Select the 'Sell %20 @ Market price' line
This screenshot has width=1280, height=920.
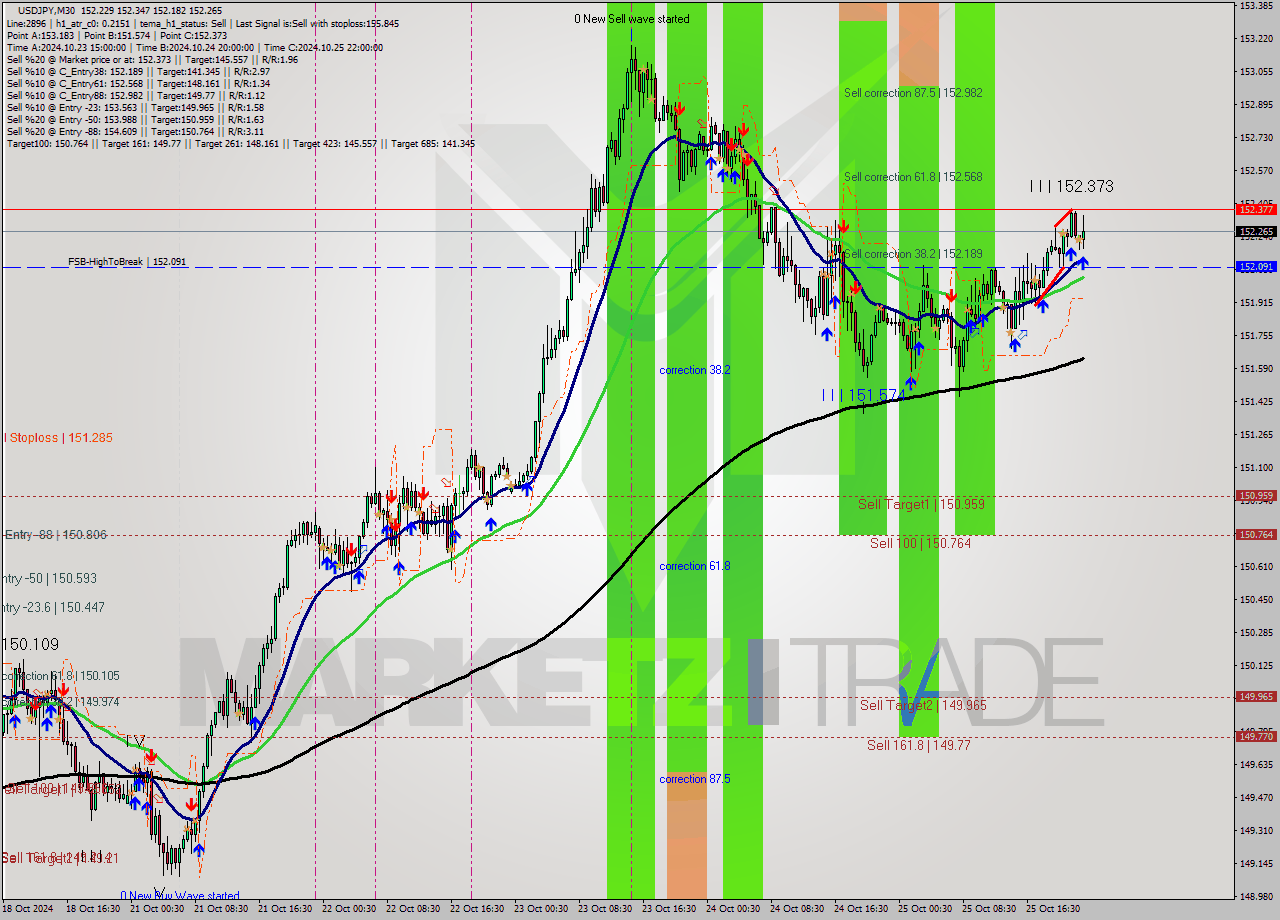[x=152, y=59]
